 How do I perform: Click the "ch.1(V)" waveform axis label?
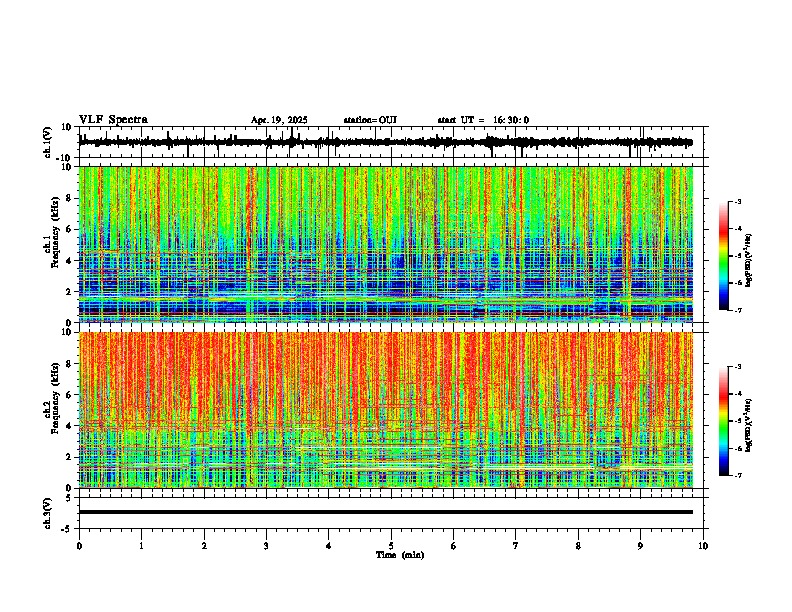tap(47, 142)
